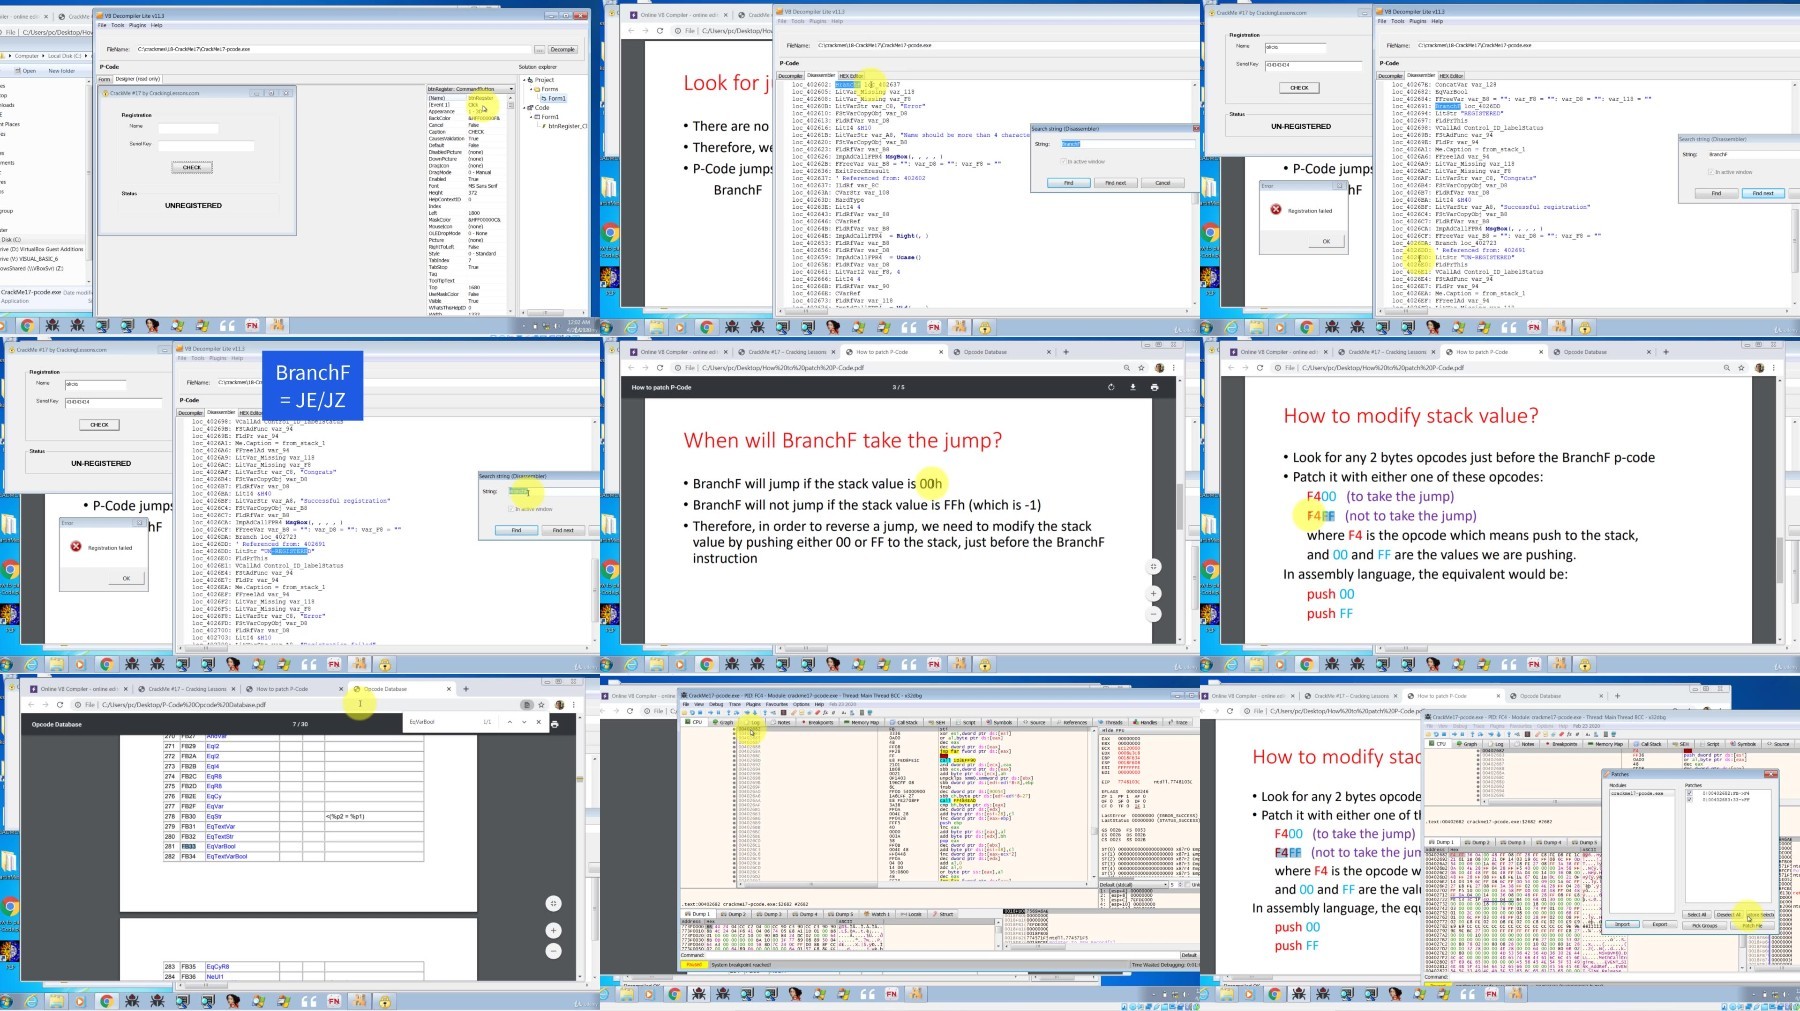
Task: Click OK in the Registration failed dialog beside the BranchF = JE/JZ view
Action: [x=126, y=578]
